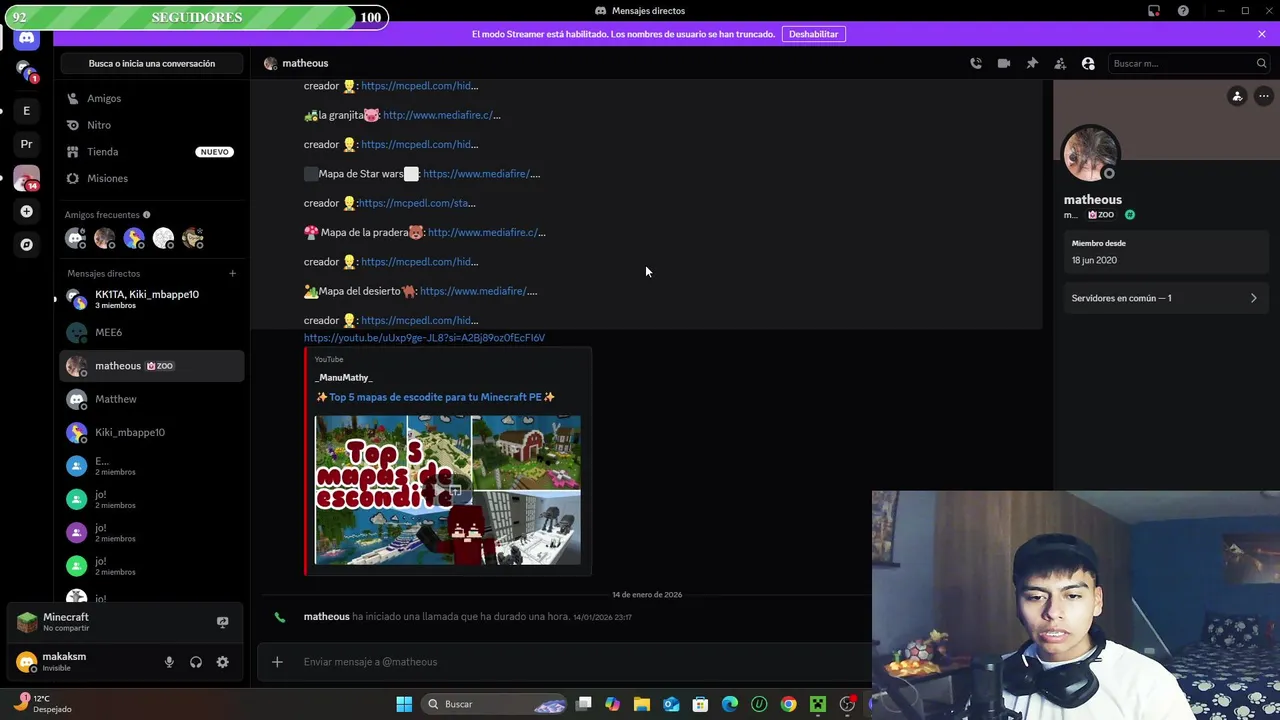Start a voice call with matheous
Screen dimensions: 1280x720
(976, 63)
